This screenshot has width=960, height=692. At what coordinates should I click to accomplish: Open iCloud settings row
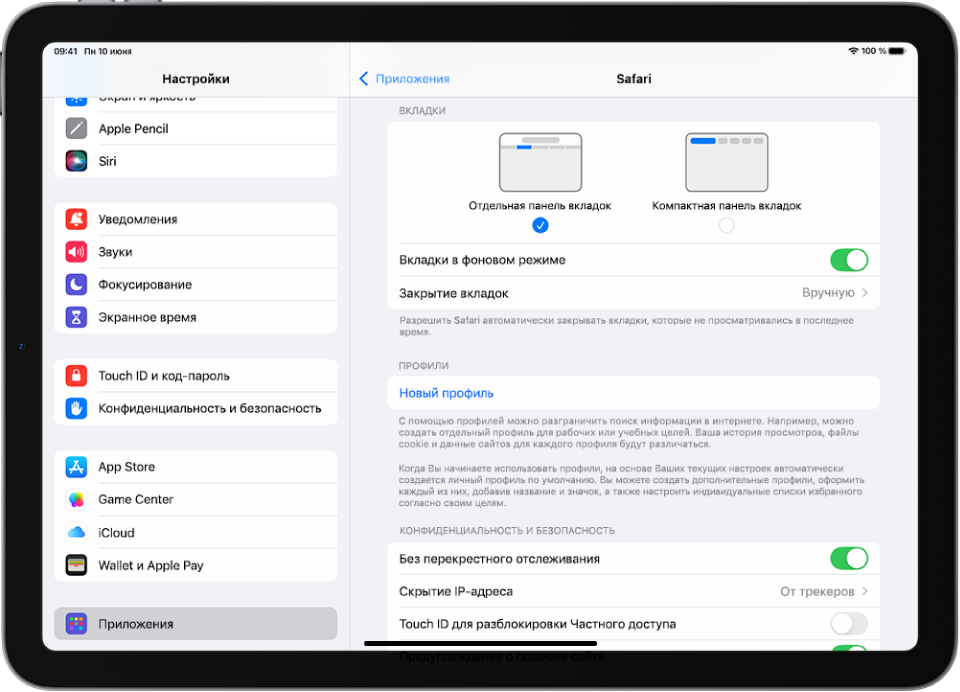[195, 533]
